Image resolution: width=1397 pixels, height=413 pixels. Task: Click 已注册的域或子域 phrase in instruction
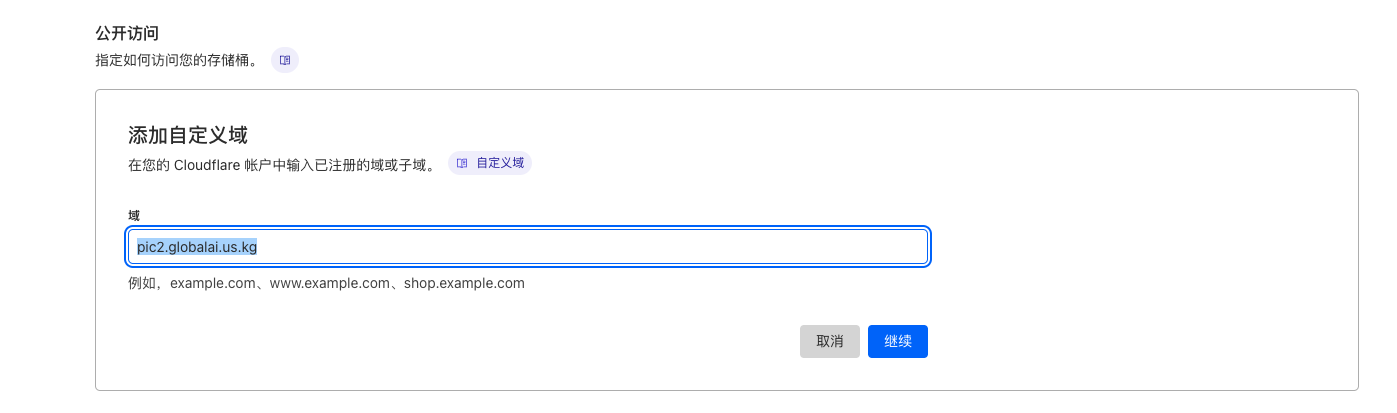(x=373, y=165)
